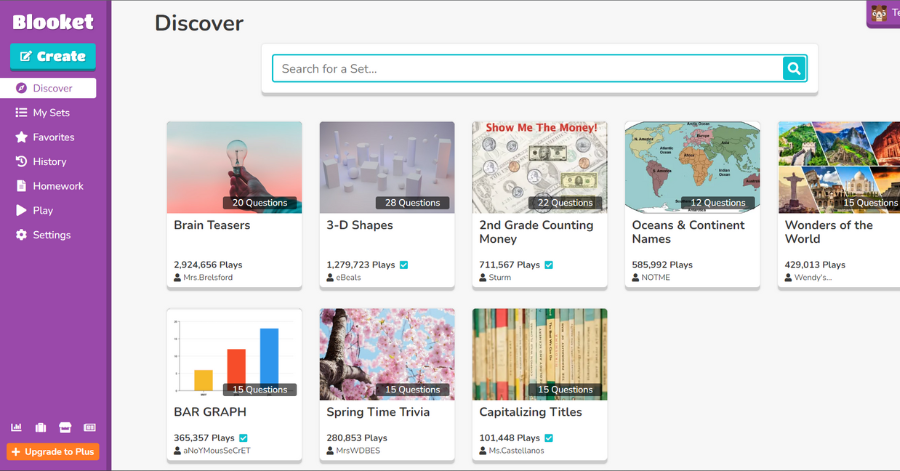Click 711,567 Plays text
The height and width of the screenshot is (471, 900).
pos(509,265)
